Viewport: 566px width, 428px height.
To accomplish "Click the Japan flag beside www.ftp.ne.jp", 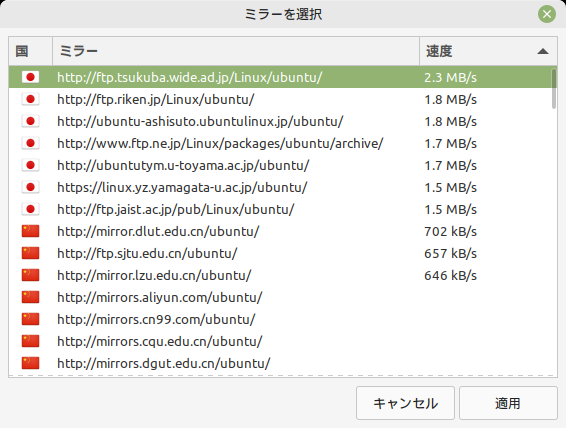I will click(x=30, y=143).
